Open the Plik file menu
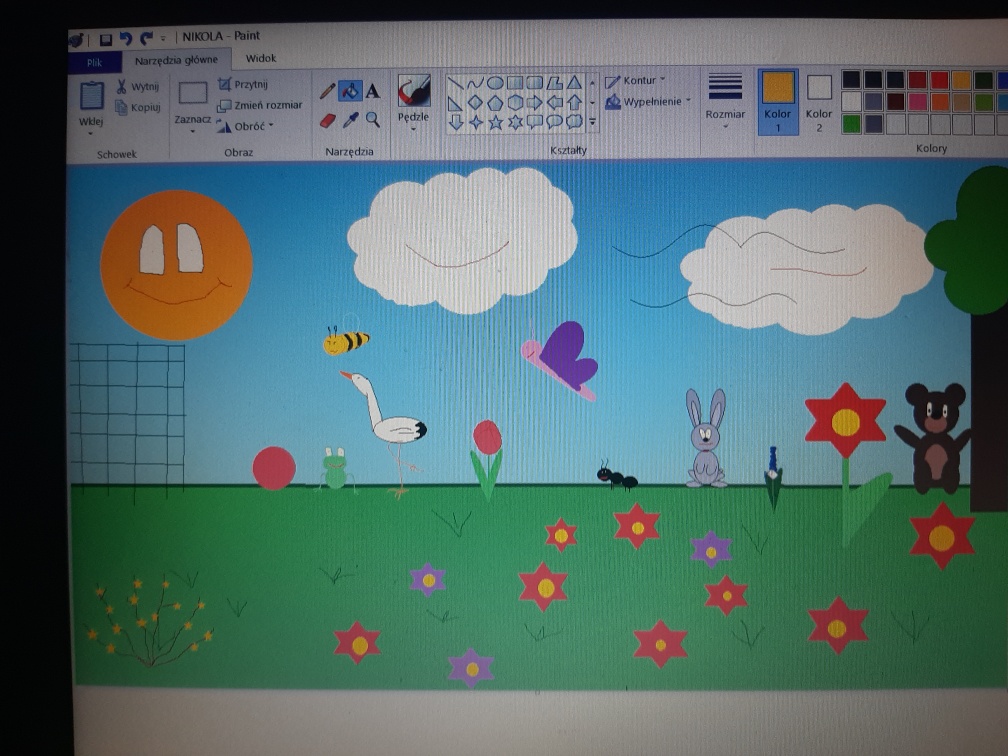This screenshot has height=756, width=1008. [x=94, y=62]
